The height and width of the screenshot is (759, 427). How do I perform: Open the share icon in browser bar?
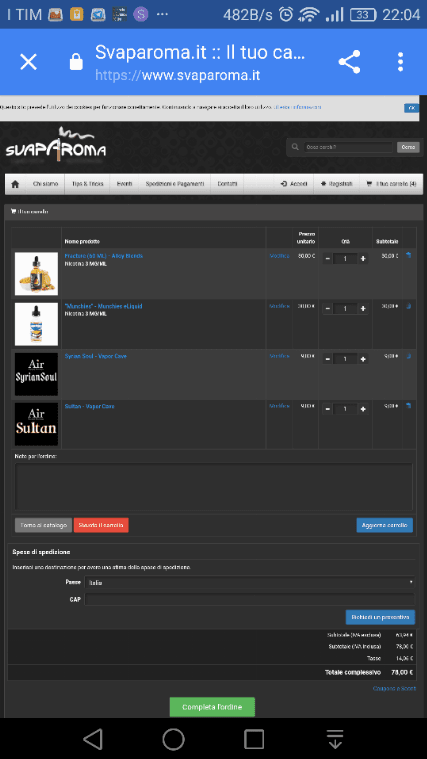349,62
